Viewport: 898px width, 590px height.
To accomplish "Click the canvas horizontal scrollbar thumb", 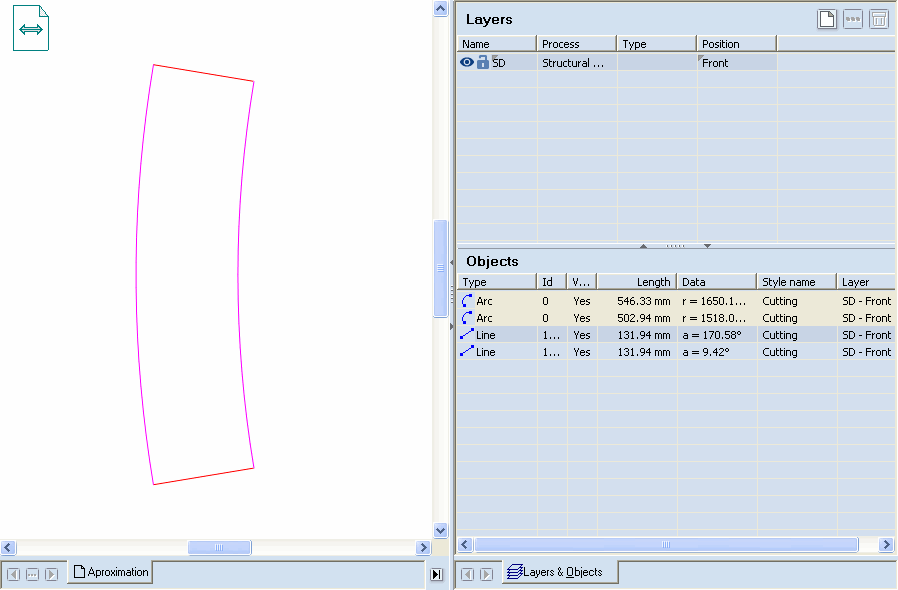I will [219, 547].
